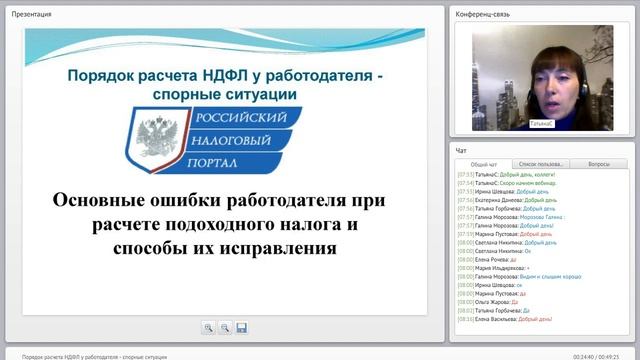Select Ирина Шевцова's 'Добрый день' message

click(503, 191)
